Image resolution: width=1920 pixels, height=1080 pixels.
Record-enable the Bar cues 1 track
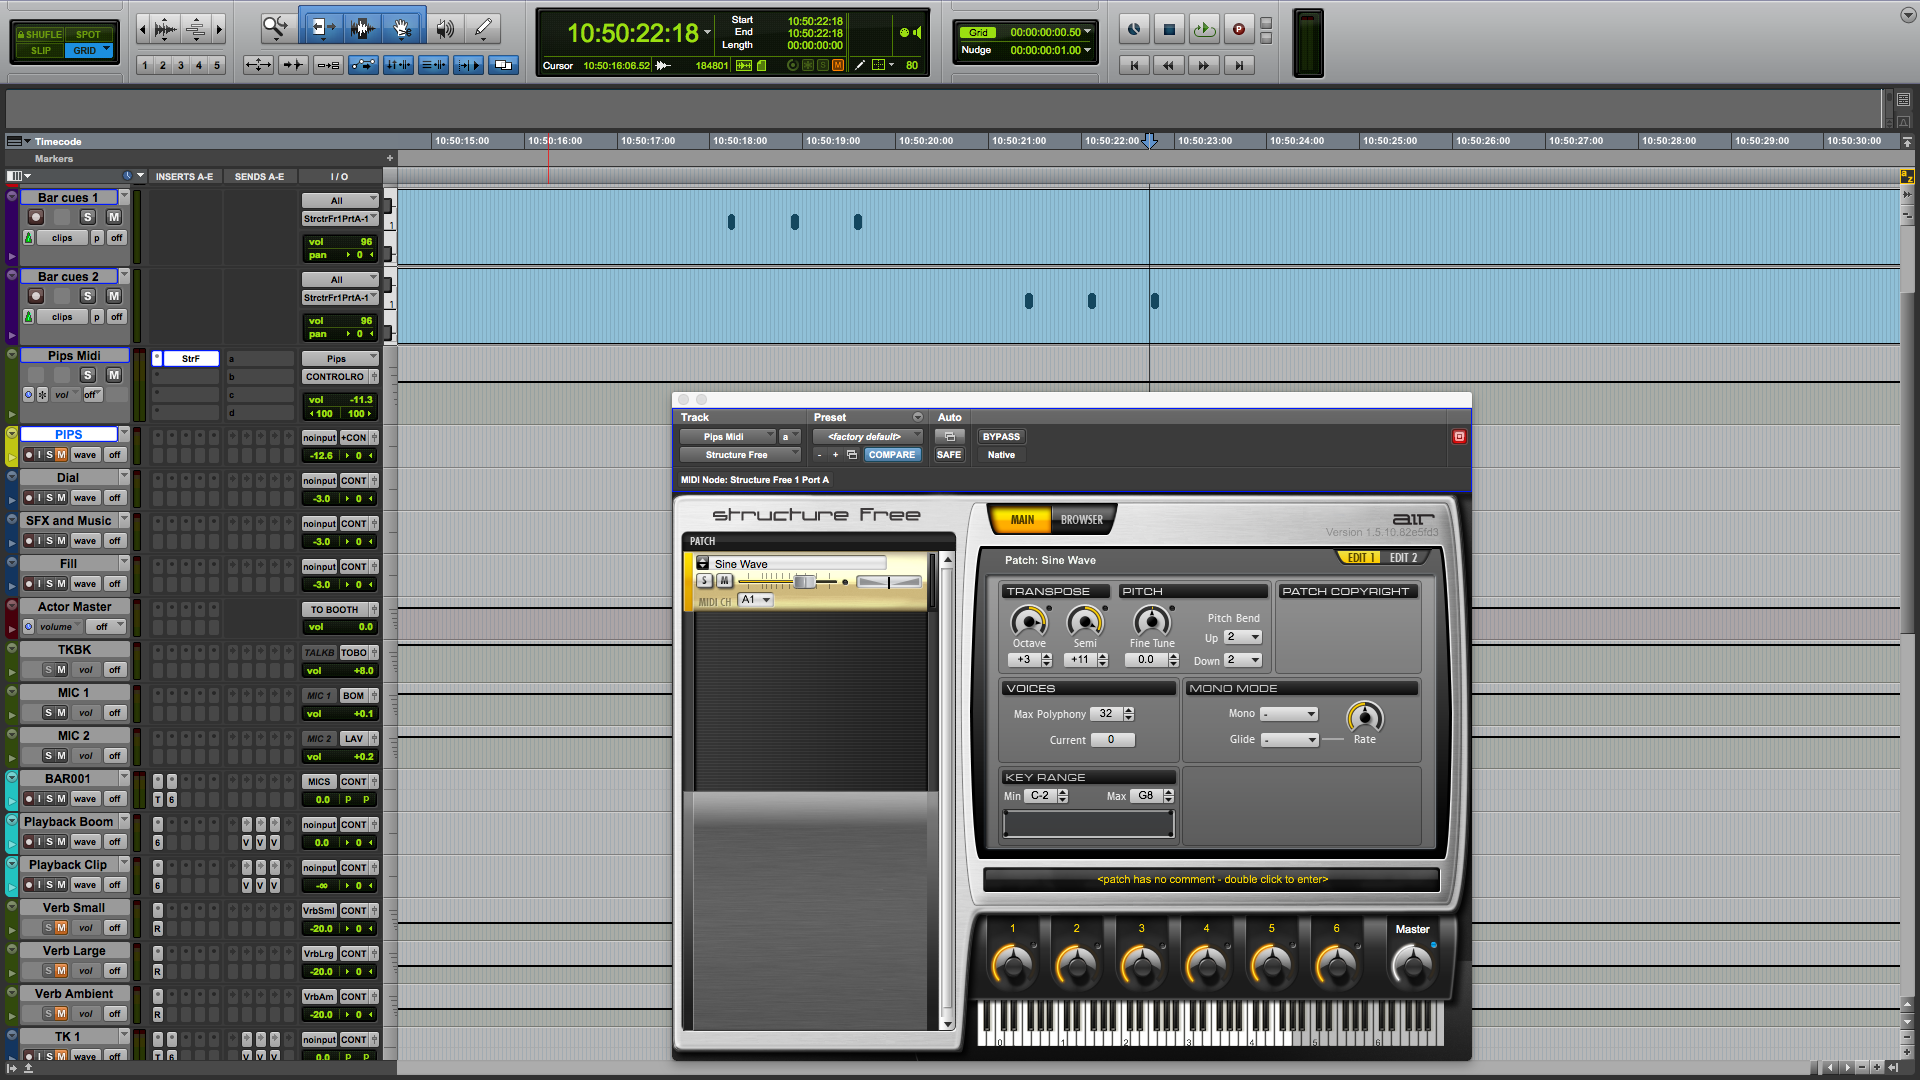click(36, 217)
